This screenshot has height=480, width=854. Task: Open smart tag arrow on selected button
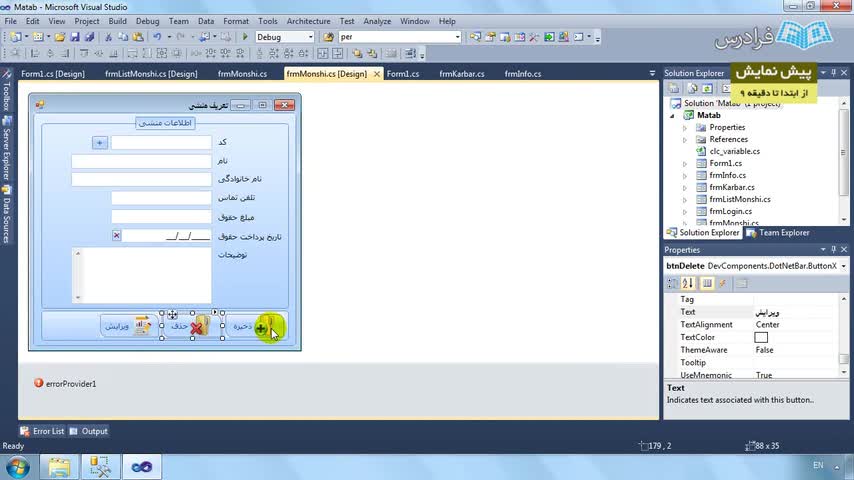[x=215, y=312]
